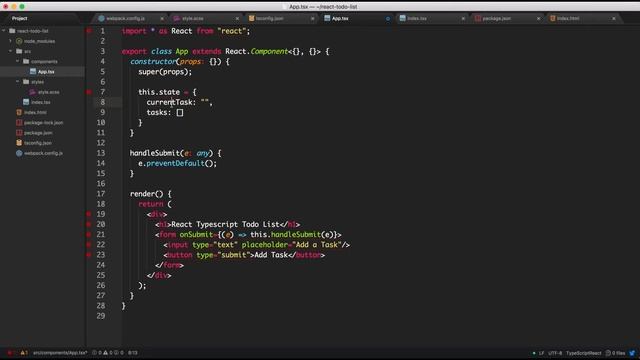This screenshot has width=640, height=360.
Task: Click the 8:13 cursor position in status bar
Action: tap(133, 353)
